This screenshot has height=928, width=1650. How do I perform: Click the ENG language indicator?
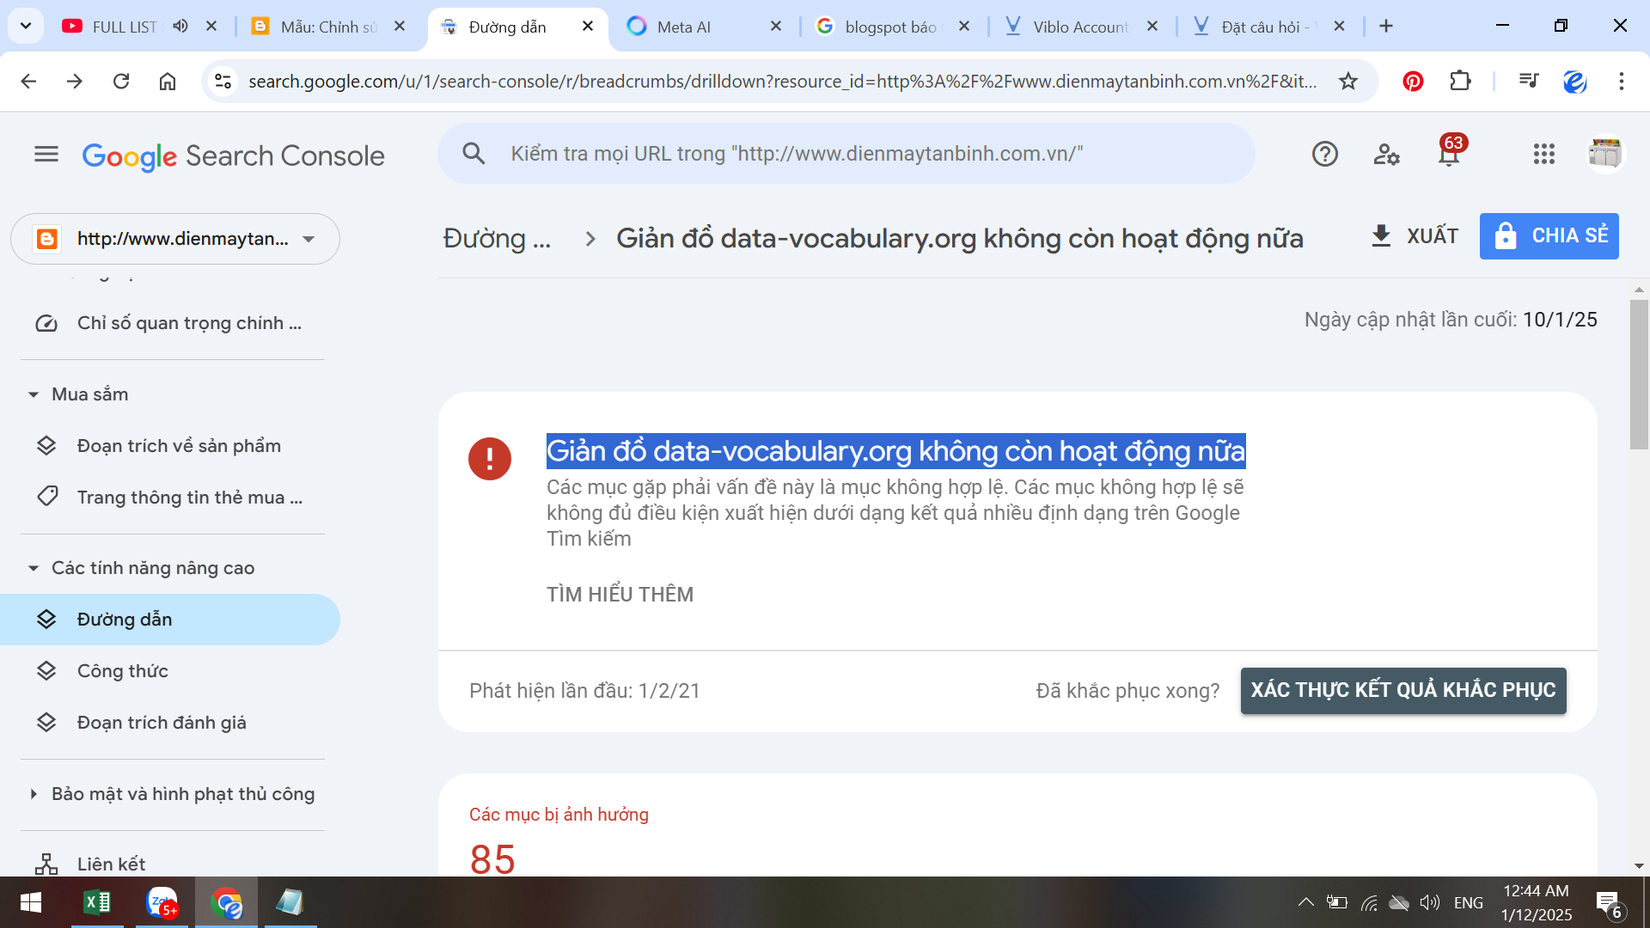(x=1468, y=903)
